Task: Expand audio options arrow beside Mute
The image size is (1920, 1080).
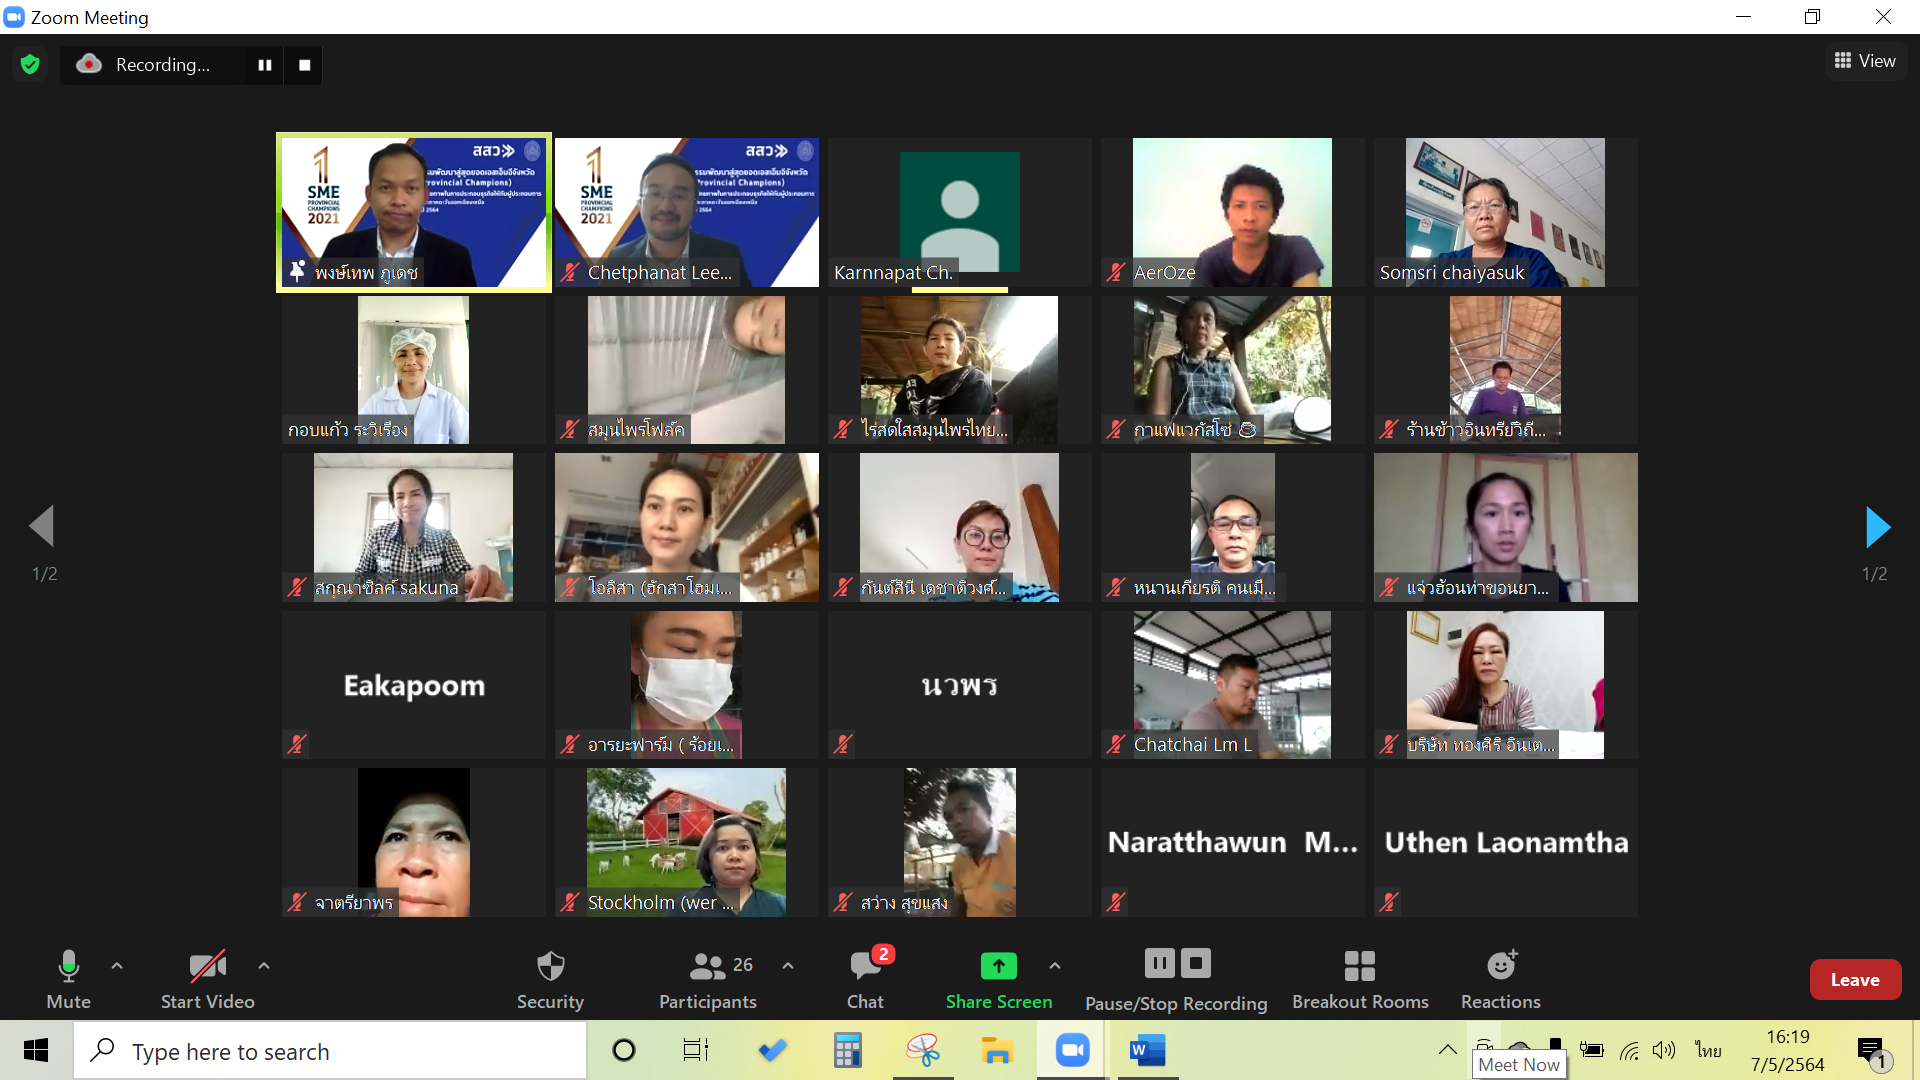Action: coord(117,966)
